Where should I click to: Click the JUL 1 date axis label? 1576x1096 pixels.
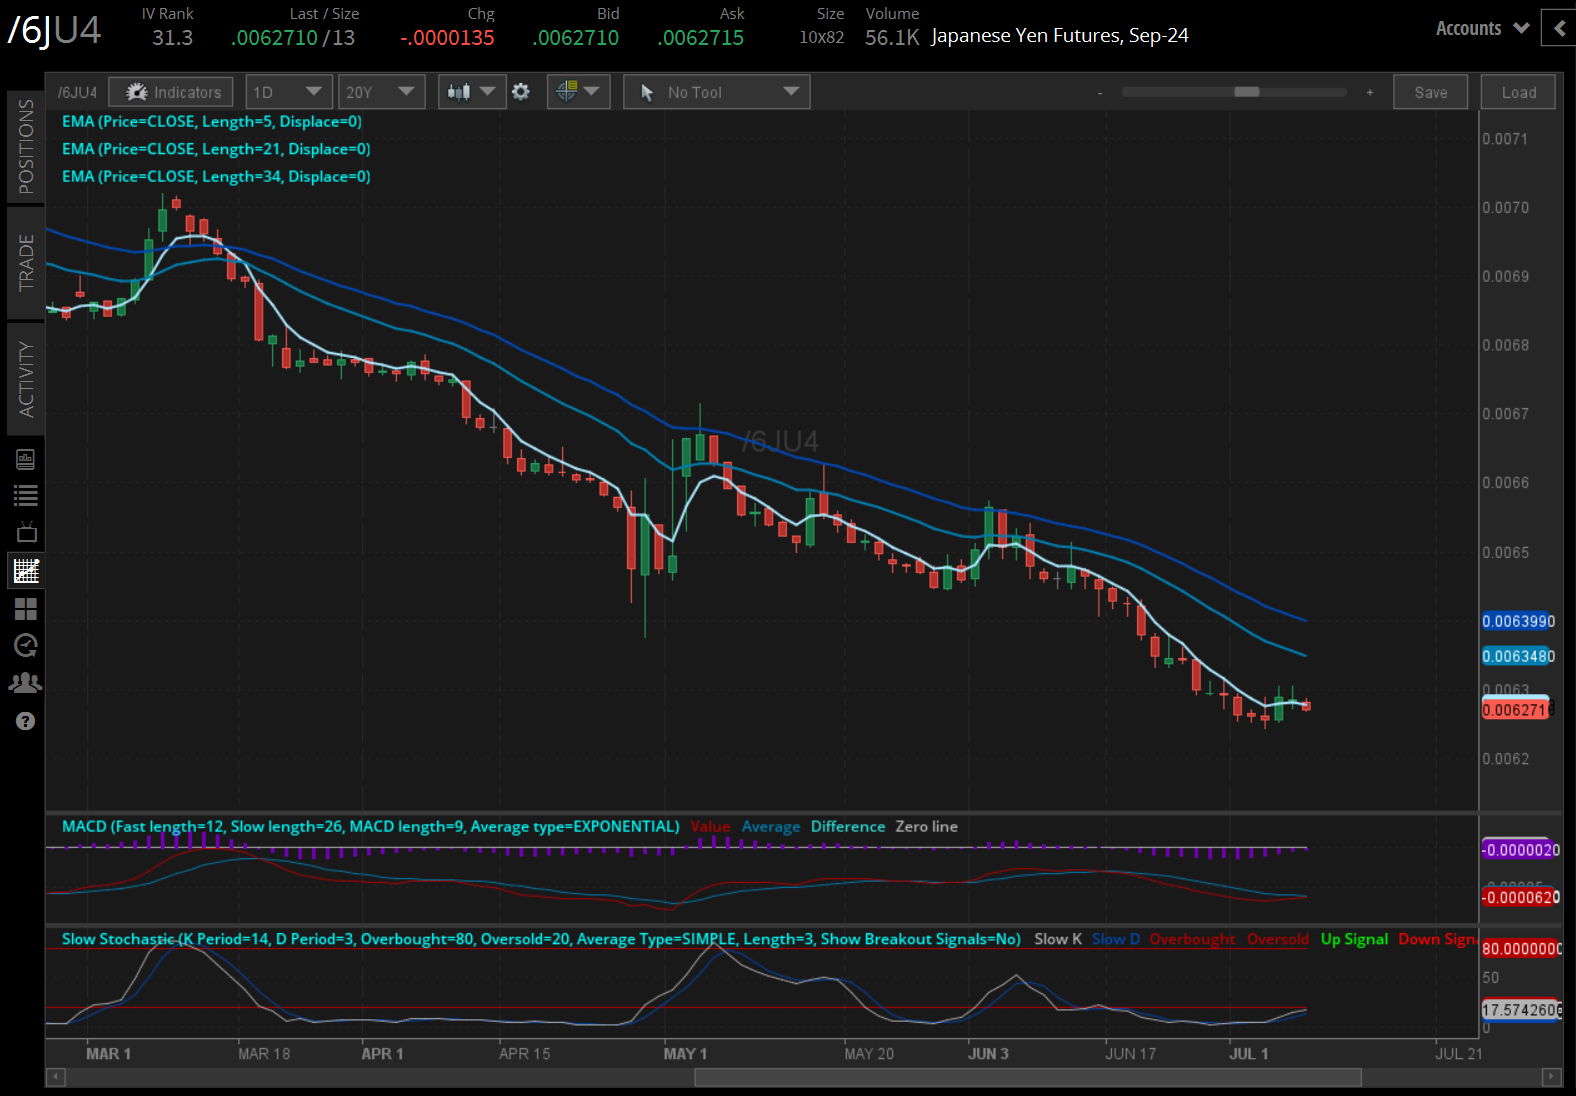click(x=1249, y=1054)
